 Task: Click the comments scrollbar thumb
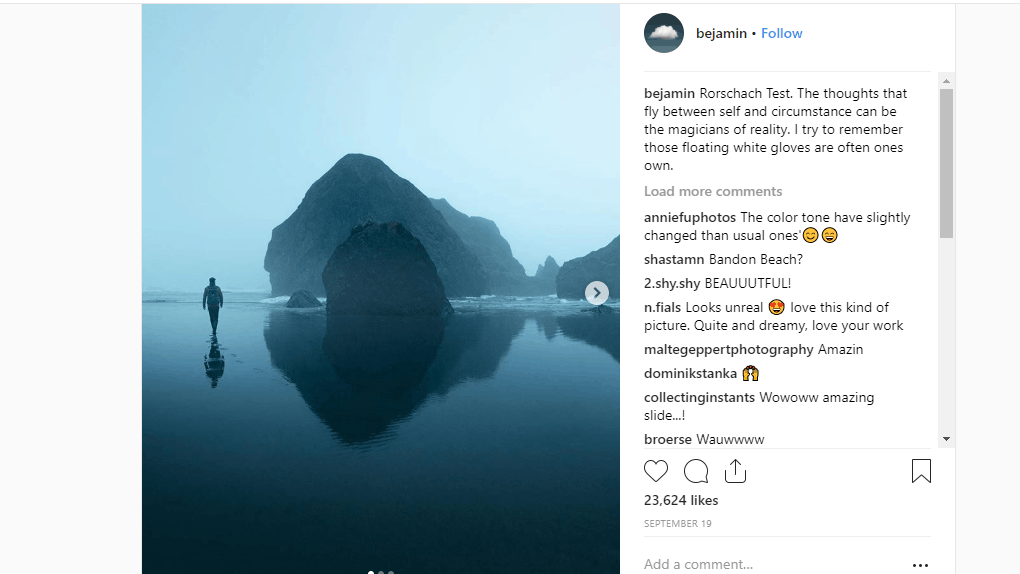946,160
